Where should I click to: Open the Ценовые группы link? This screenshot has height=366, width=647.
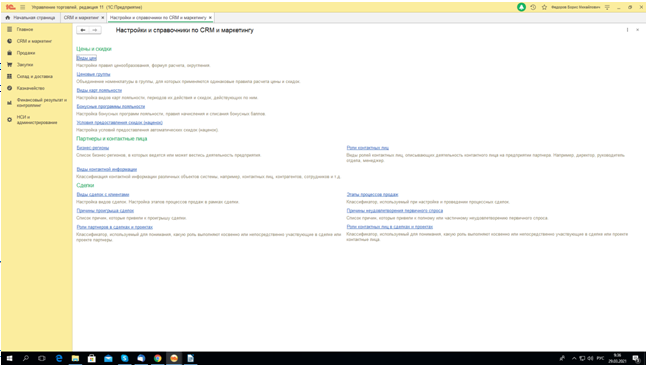(93, 74)
